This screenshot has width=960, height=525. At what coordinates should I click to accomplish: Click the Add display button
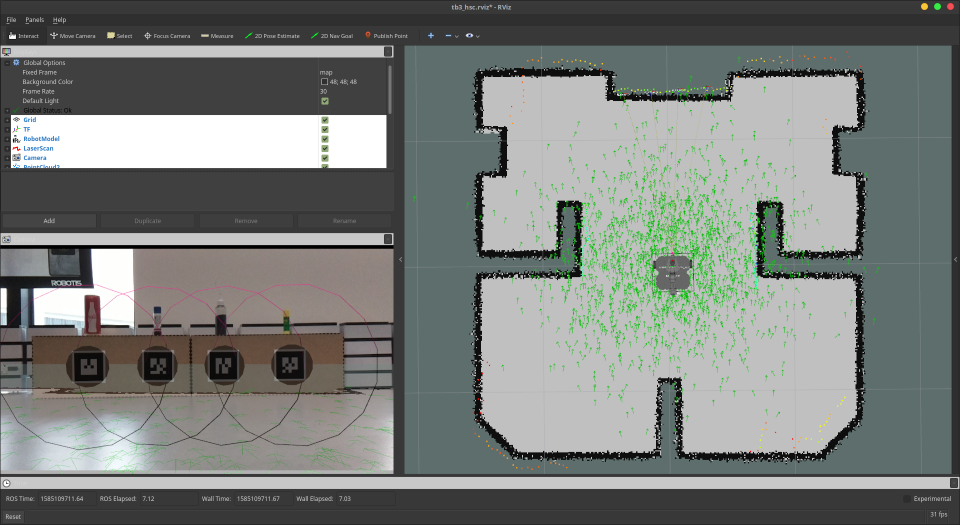49,221
